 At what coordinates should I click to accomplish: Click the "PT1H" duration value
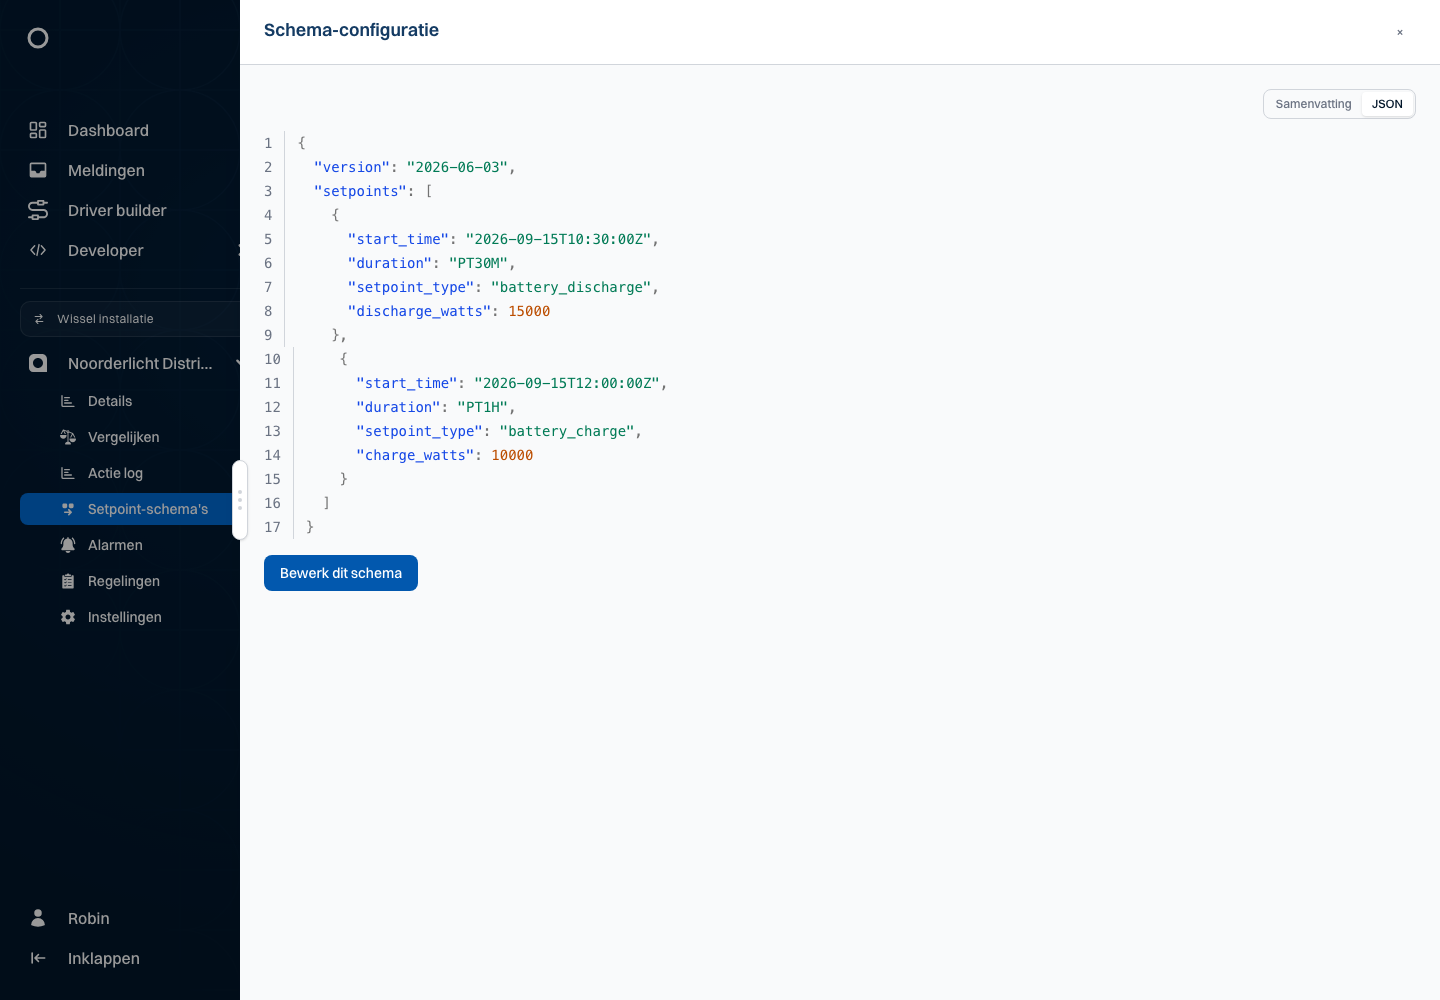pyautogui.click(x=483, y=407)
